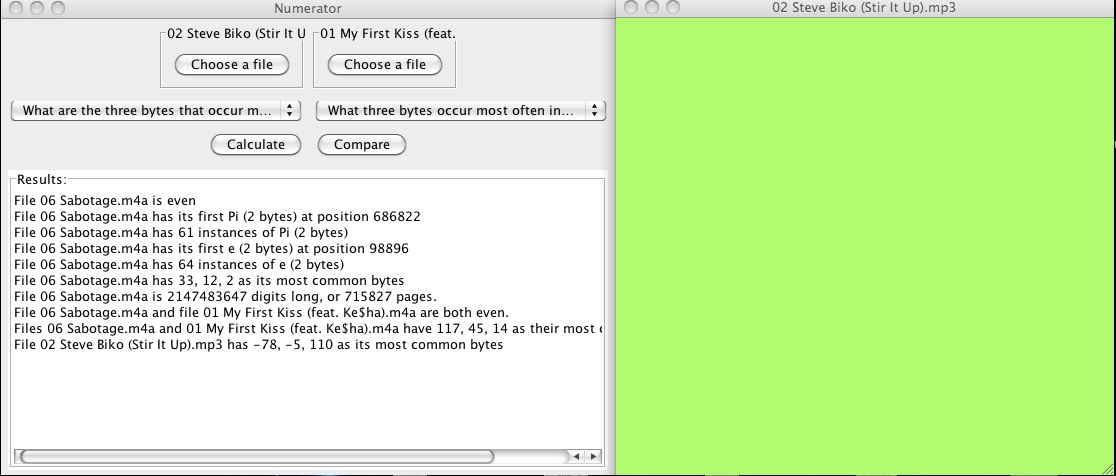Click the result line about first Pi position
Viewport: 1116px width, 476px height.
coord(217,216)
